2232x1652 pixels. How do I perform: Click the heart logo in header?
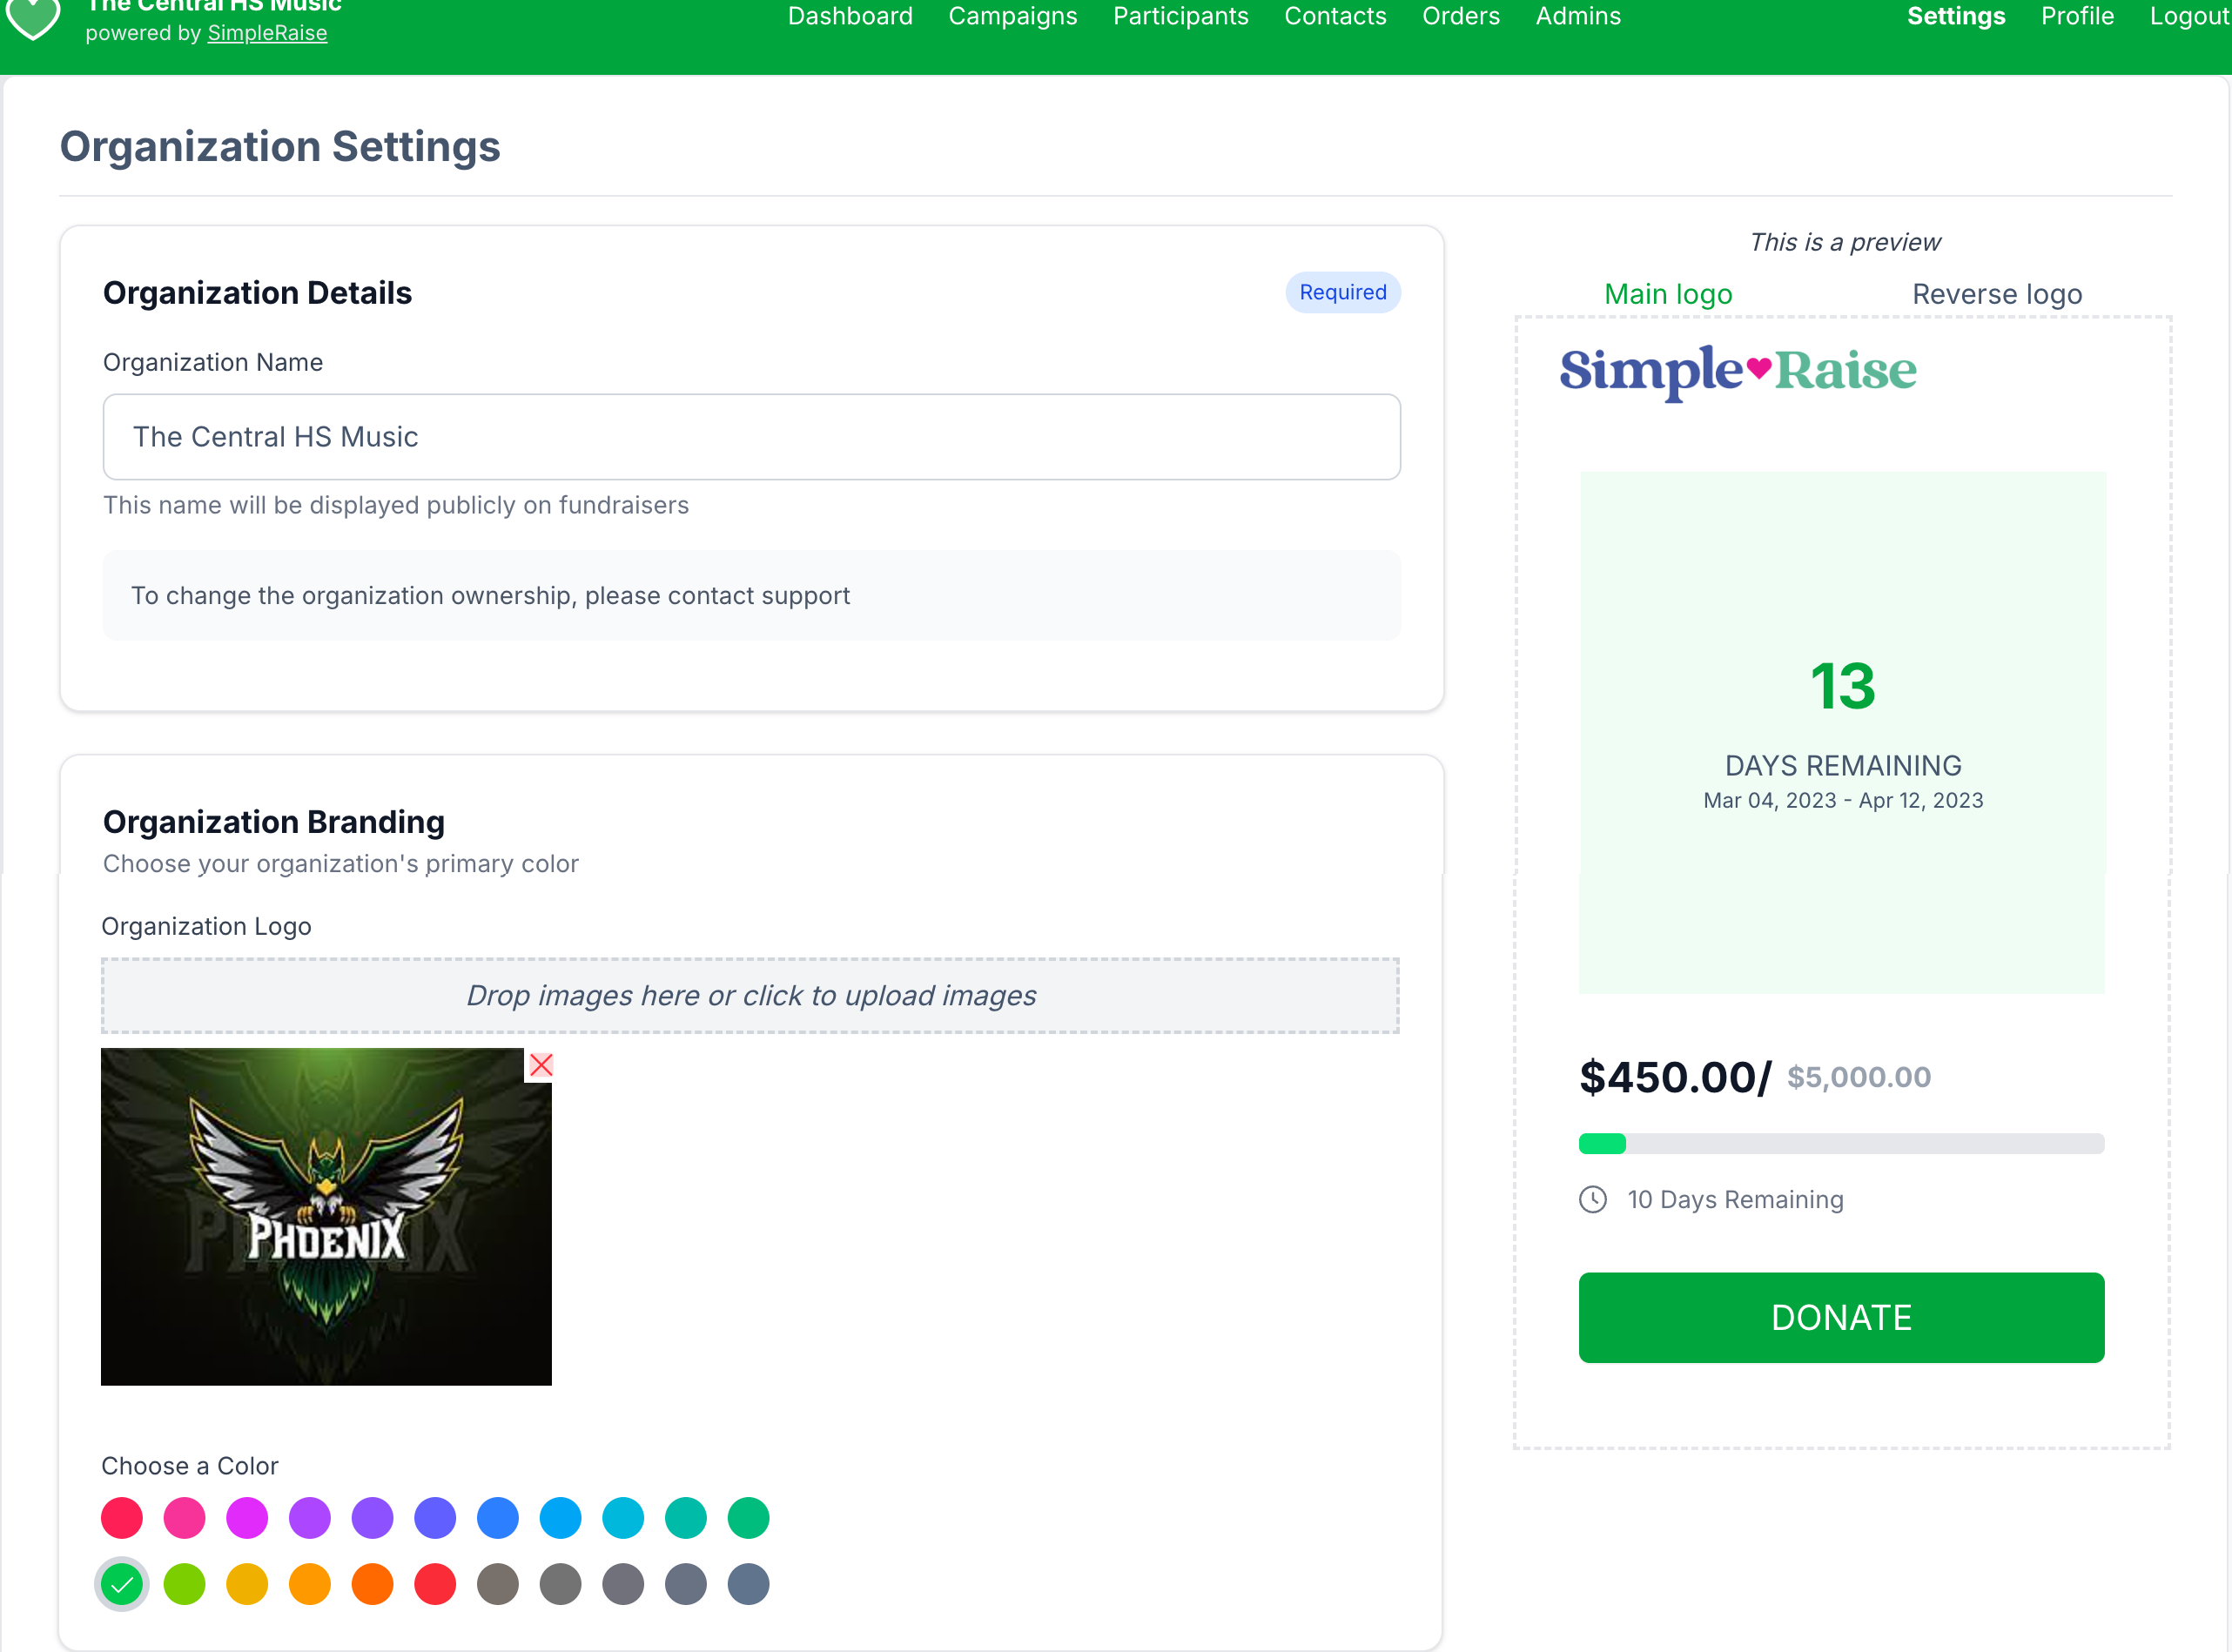pos(33,18)
